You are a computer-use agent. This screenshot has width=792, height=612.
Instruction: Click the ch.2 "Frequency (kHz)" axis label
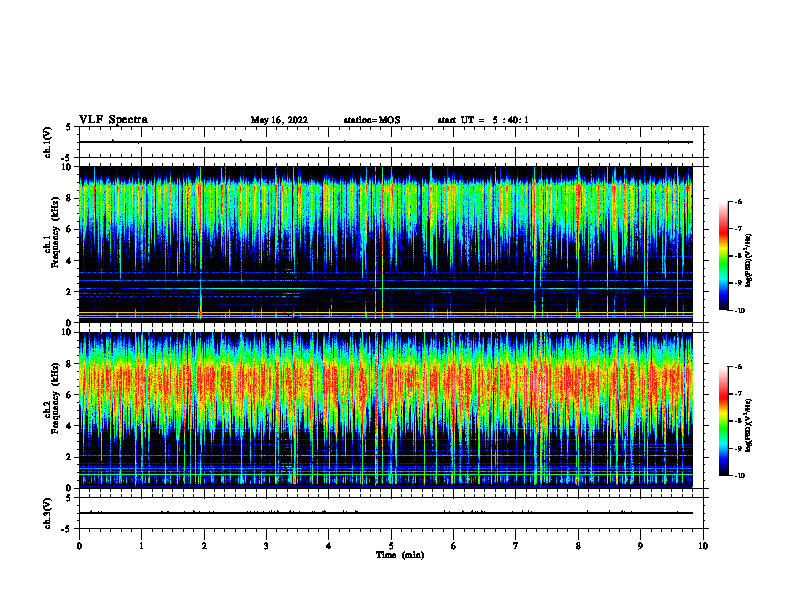(55, 397)
